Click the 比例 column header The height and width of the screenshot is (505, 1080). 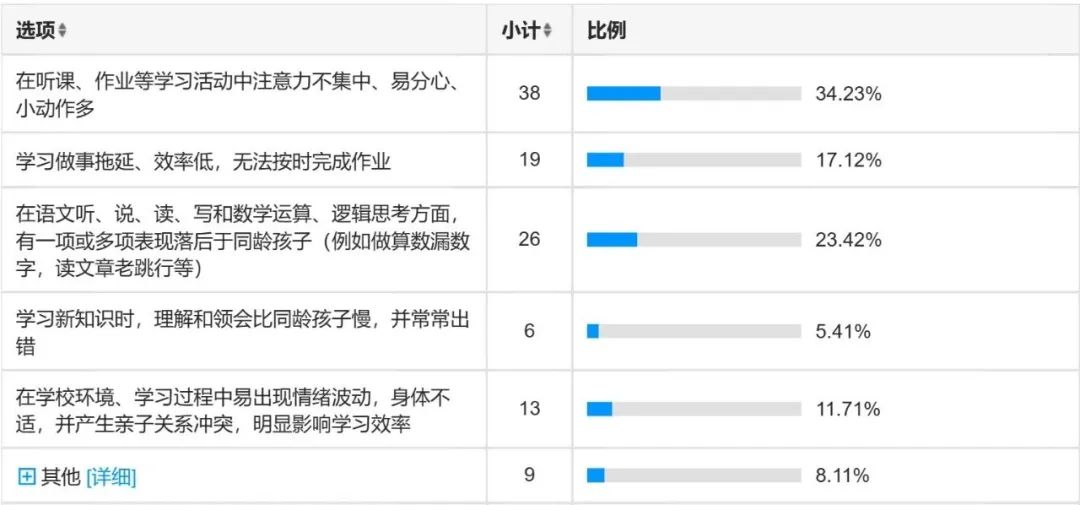click(606, 30)
